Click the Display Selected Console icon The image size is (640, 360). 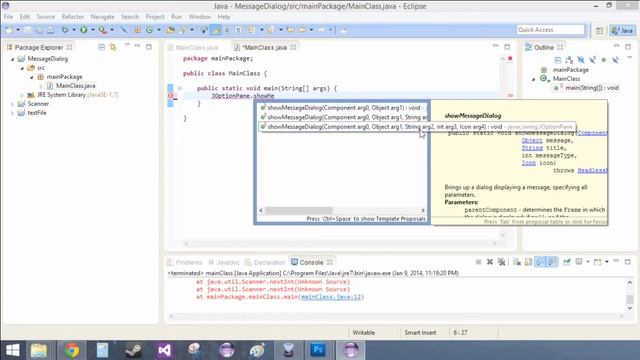[x=579, y=262]
